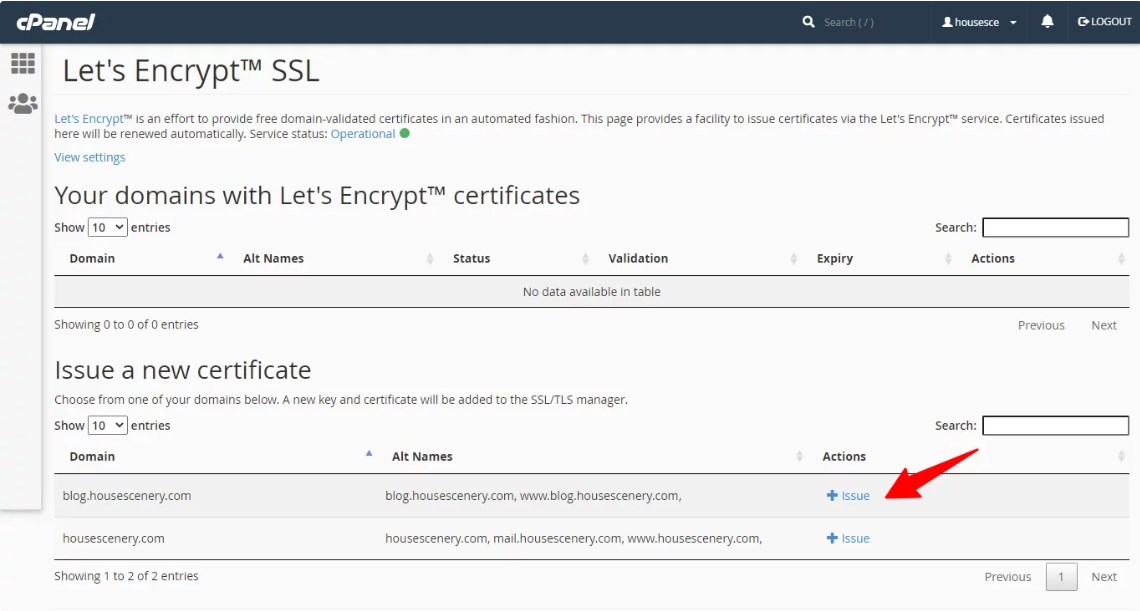Expand entries dropdown in certificates table
This screenshot has height=611, width=1140.
click(108, 227)
